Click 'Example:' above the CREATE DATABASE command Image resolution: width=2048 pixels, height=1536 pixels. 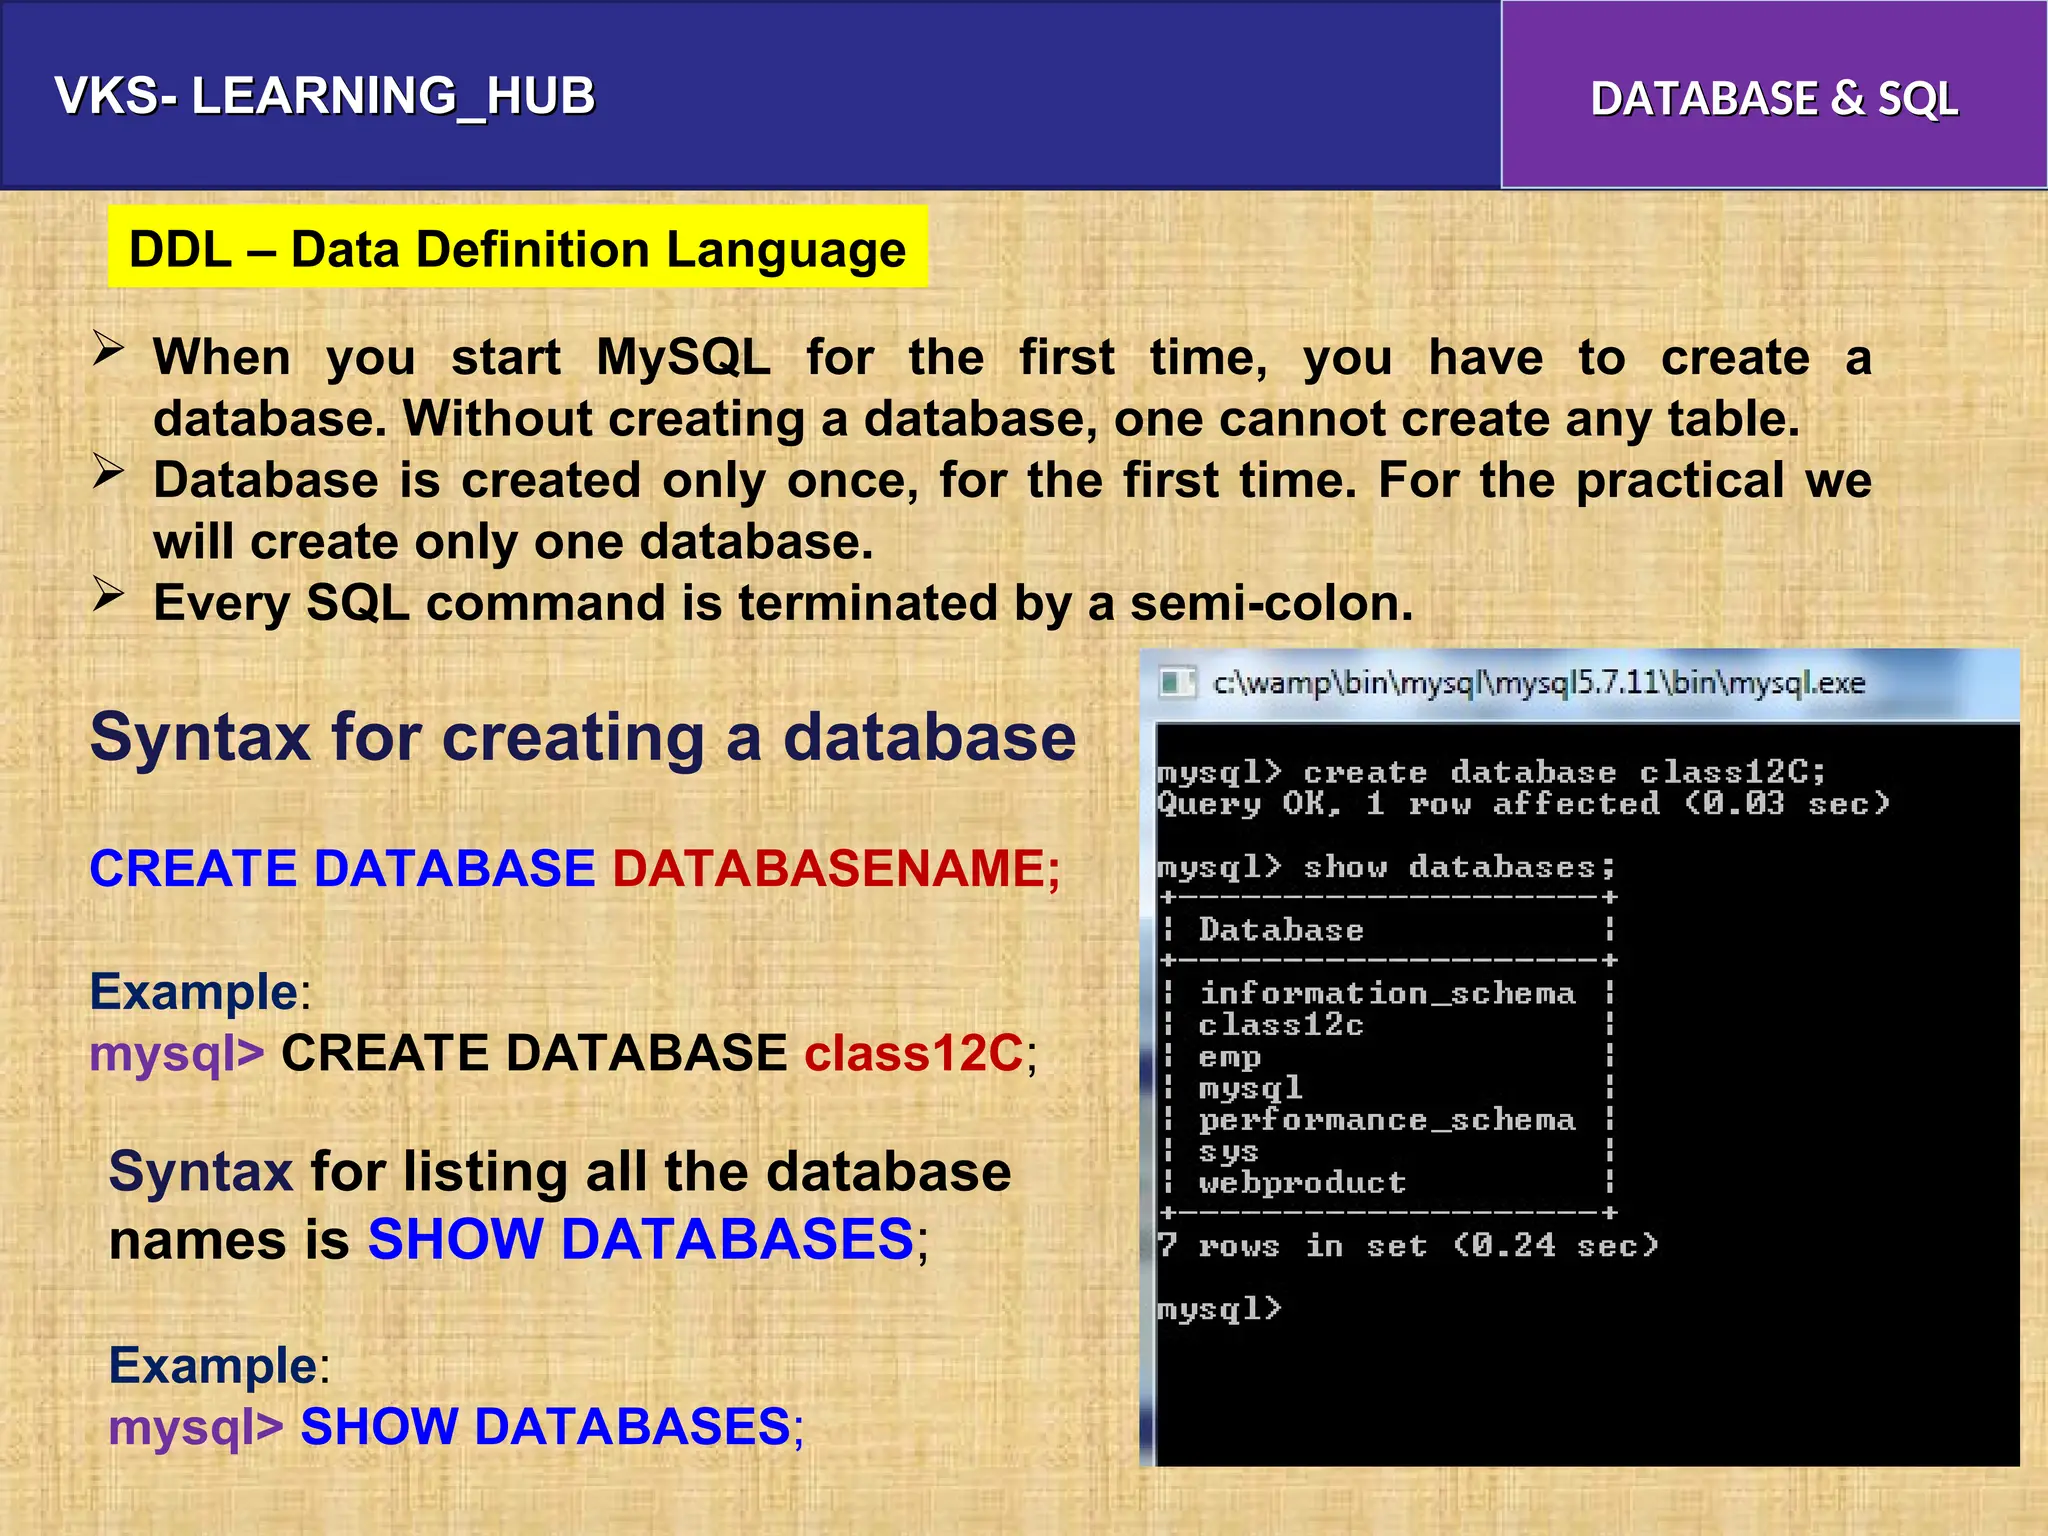(200, 992)
